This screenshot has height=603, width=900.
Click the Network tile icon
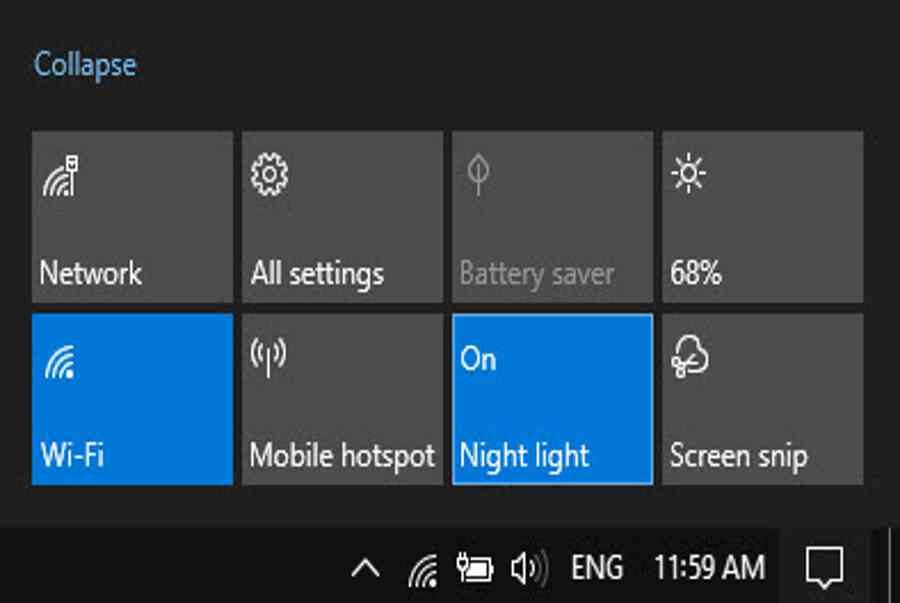click(61, 176)
